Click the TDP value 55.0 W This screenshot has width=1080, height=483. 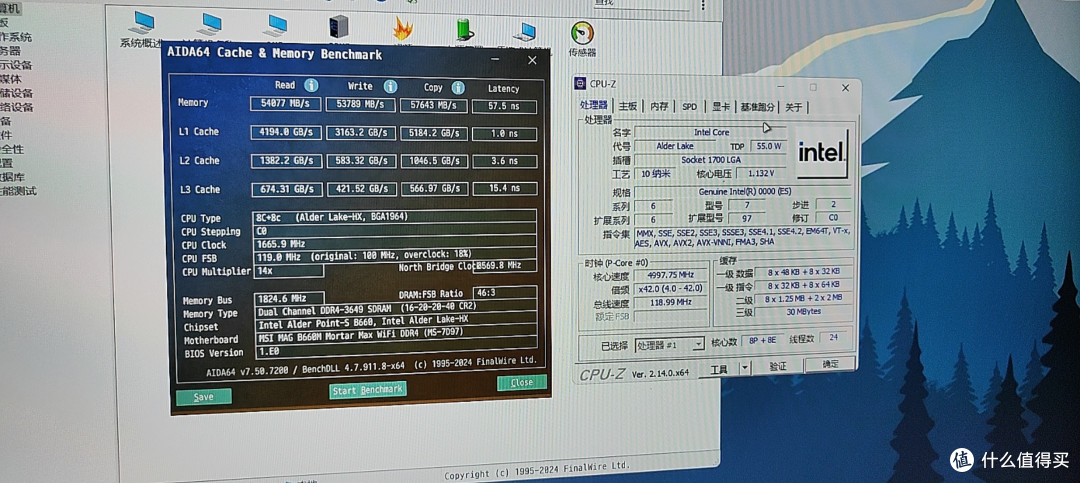coord(768,146)
